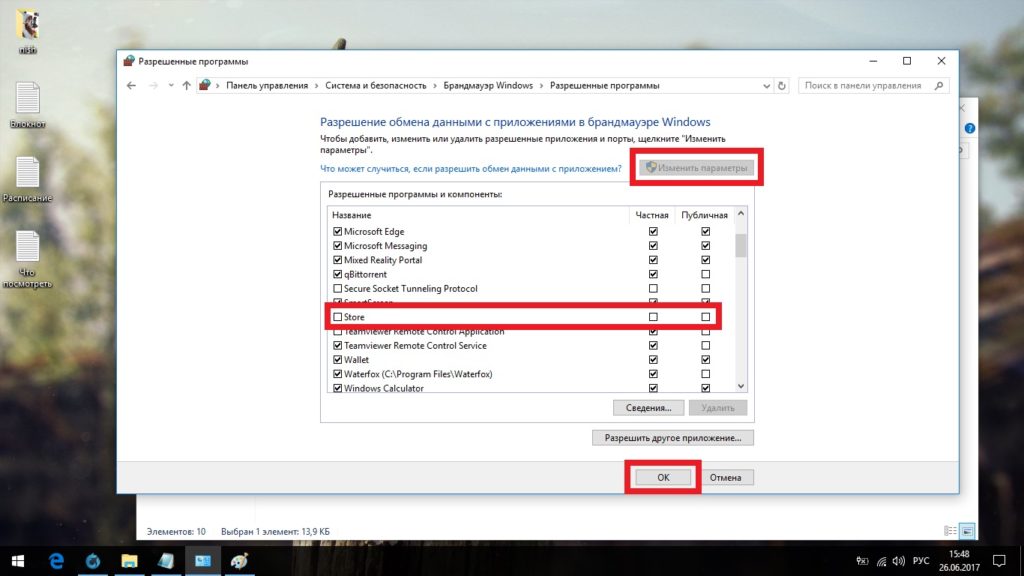Open File Explorer from the taskbar
This screenshot has width=1024, height=576.
tap(129, 561)
